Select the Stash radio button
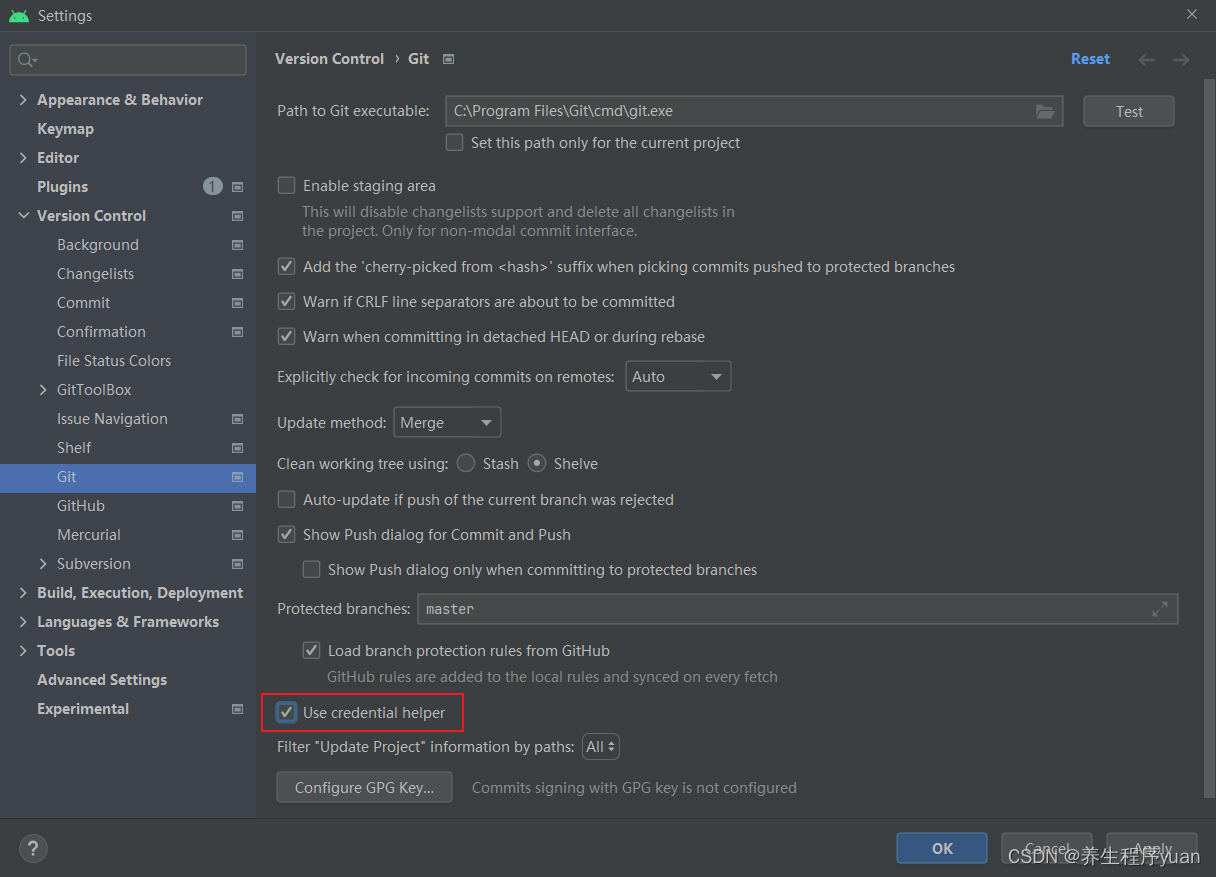The image size is (1216, 877). 466,464
